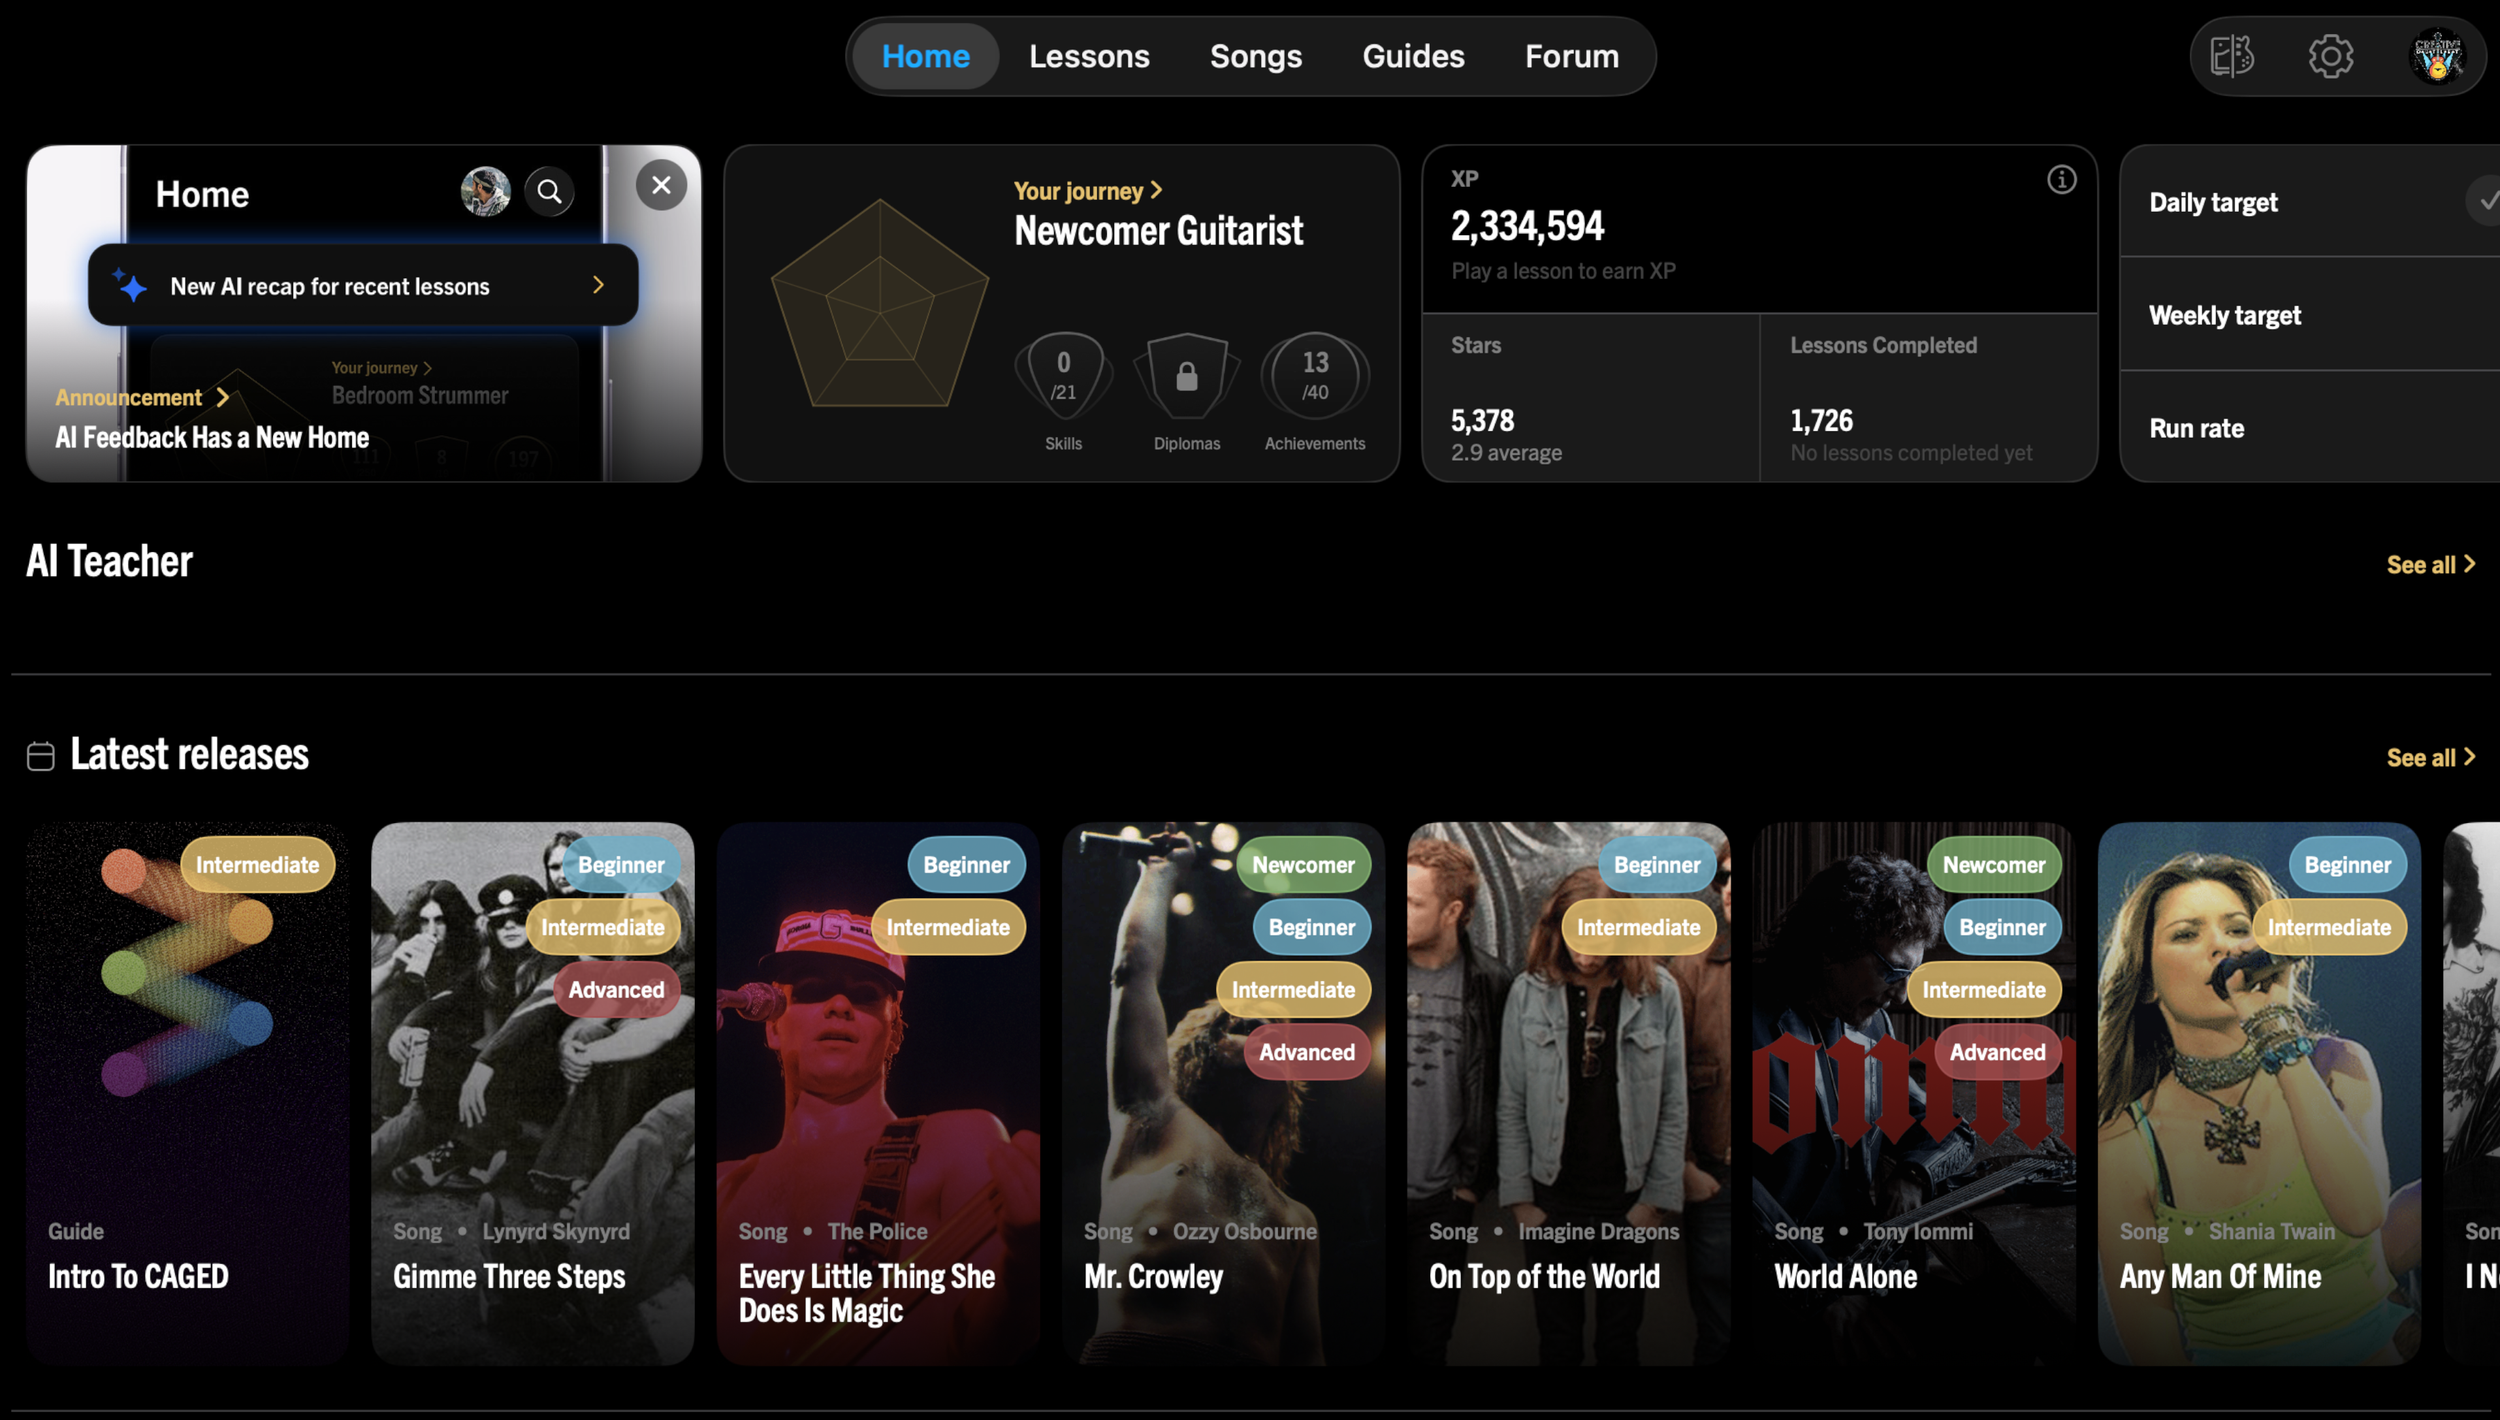The image size is (2500, 1420).
Task: Pick Advanced level on World Alone
Action: [x=1998, y=1052]
